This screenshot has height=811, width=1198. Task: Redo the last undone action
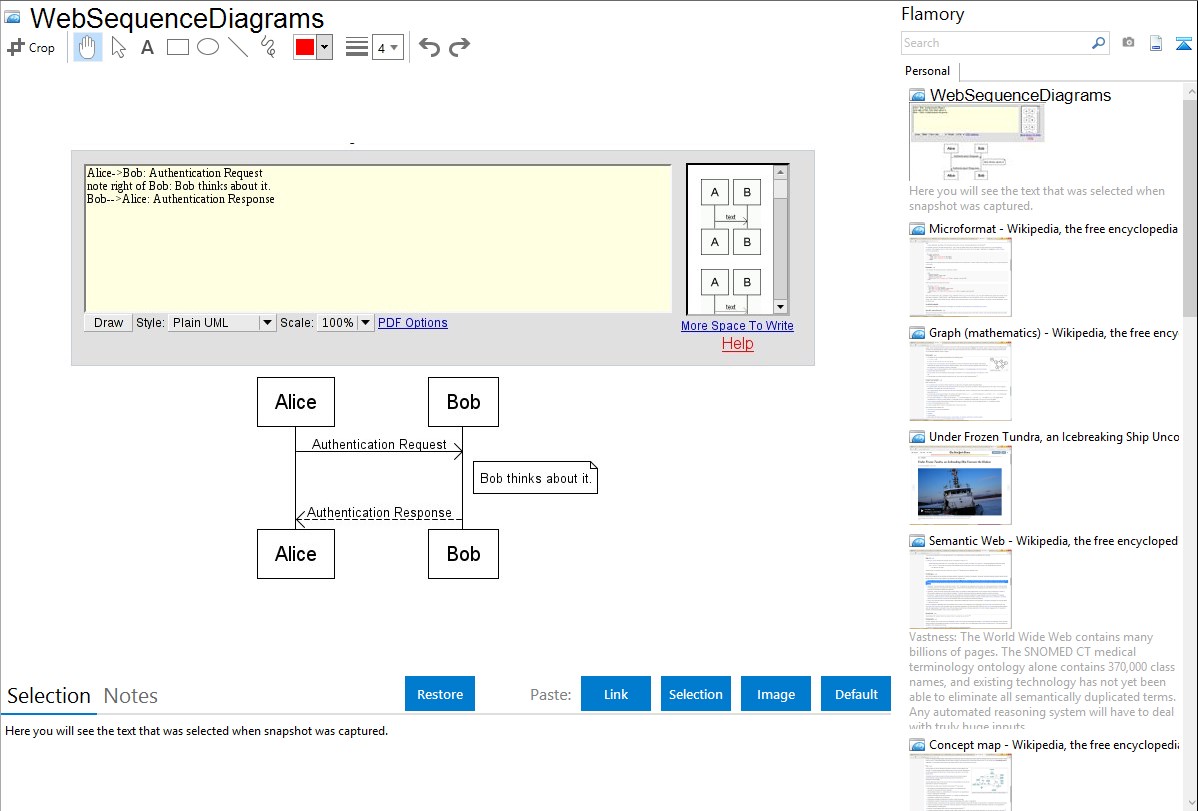point(459,47)
